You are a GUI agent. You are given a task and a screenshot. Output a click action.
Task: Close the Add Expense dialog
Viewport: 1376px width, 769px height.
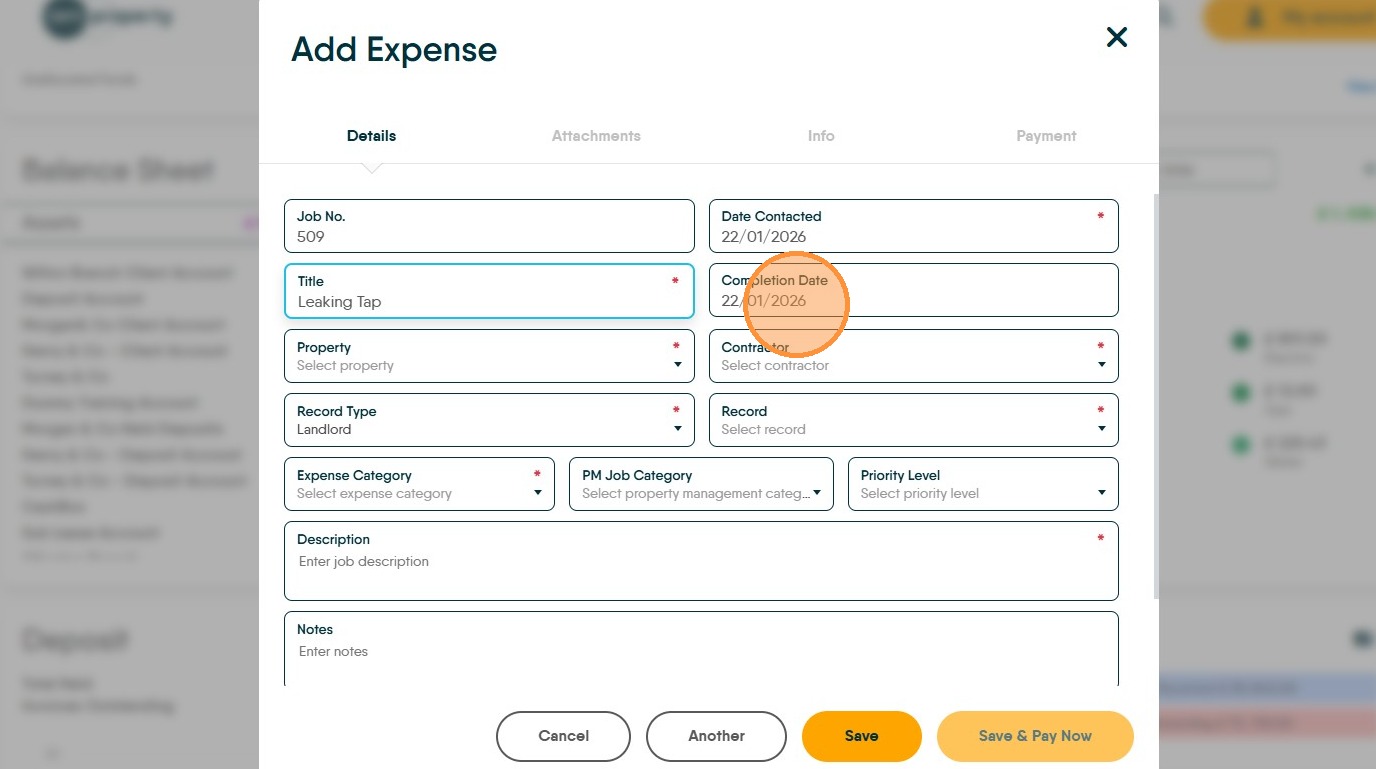click(1116, 38)
